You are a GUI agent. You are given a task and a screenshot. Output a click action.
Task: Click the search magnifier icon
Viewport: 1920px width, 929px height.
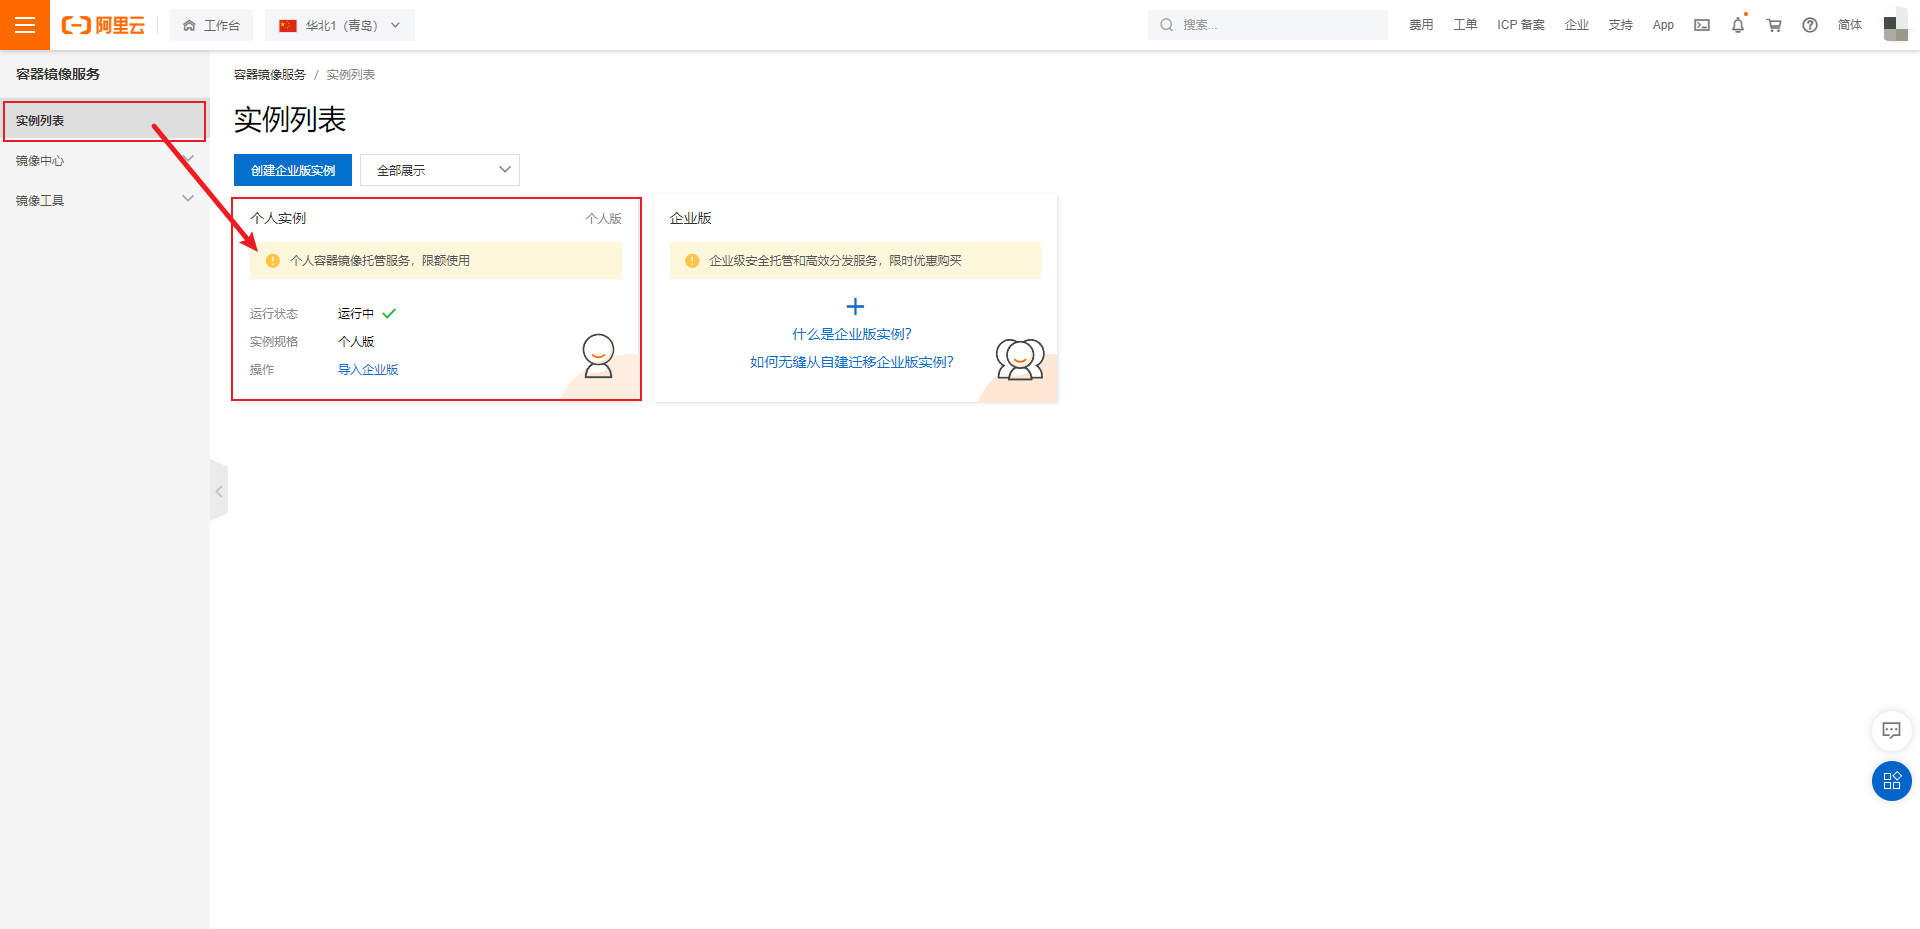click(1166, 25)
